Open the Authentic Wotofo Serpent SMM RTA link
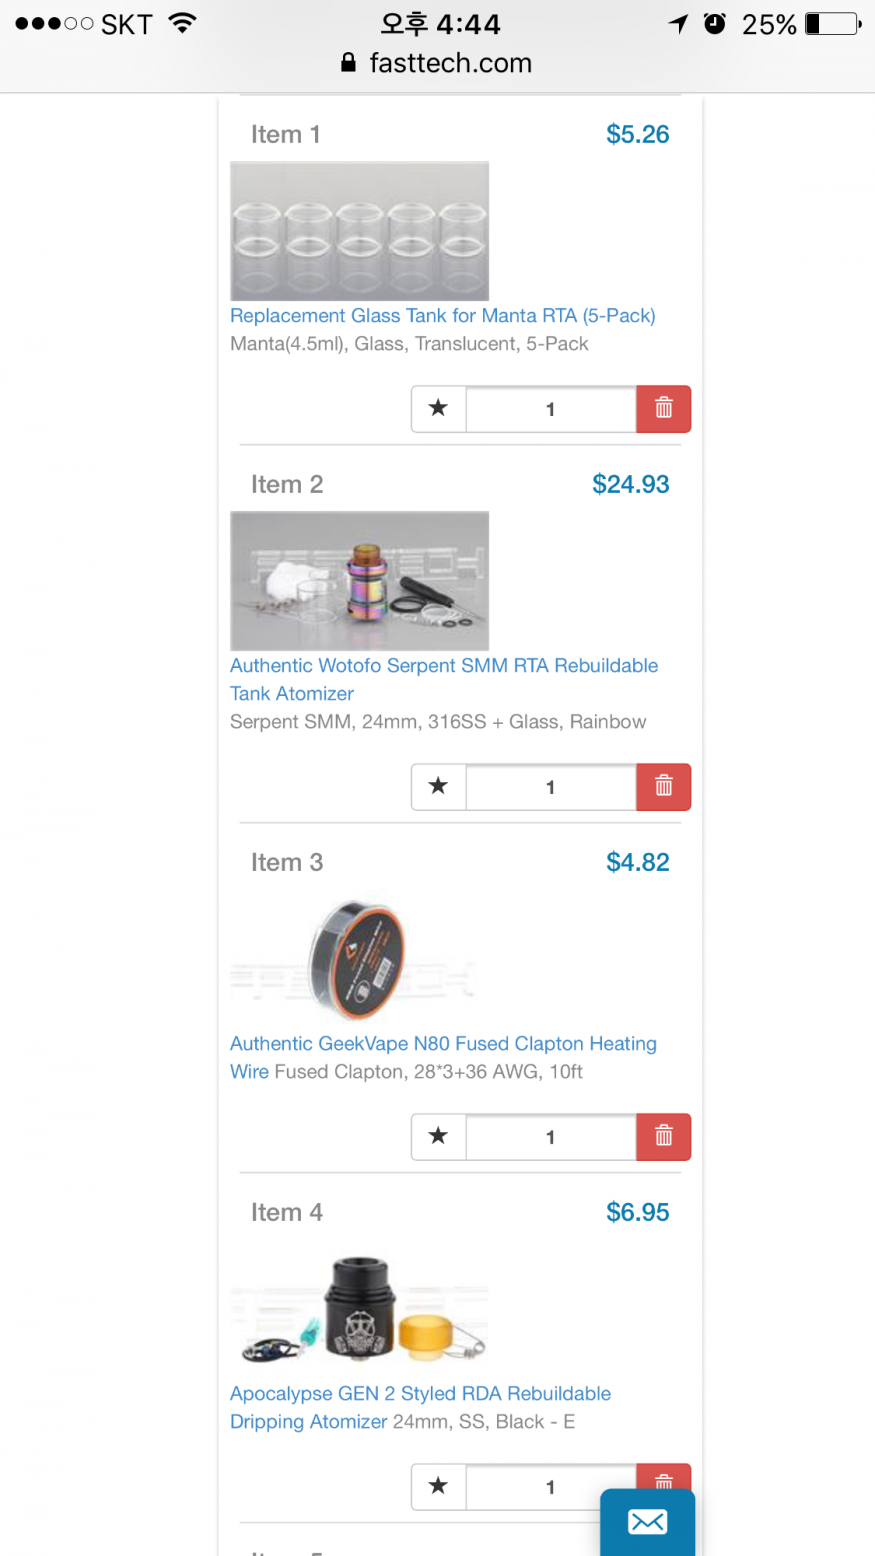Viewport: 875px width, 1556px height. [x=444, y=679]
